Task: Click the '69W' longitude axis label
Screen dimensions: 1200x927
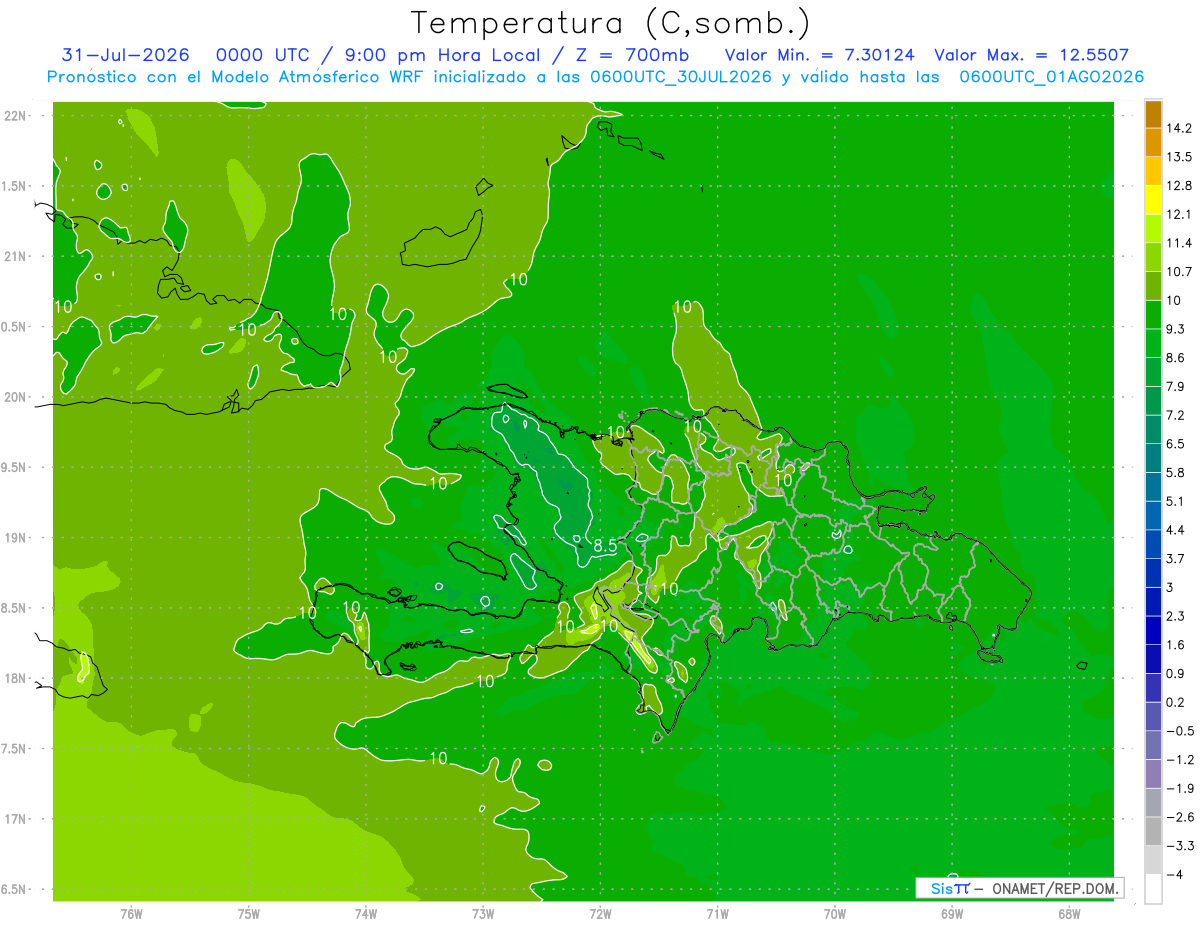Action: coord(952,914)
